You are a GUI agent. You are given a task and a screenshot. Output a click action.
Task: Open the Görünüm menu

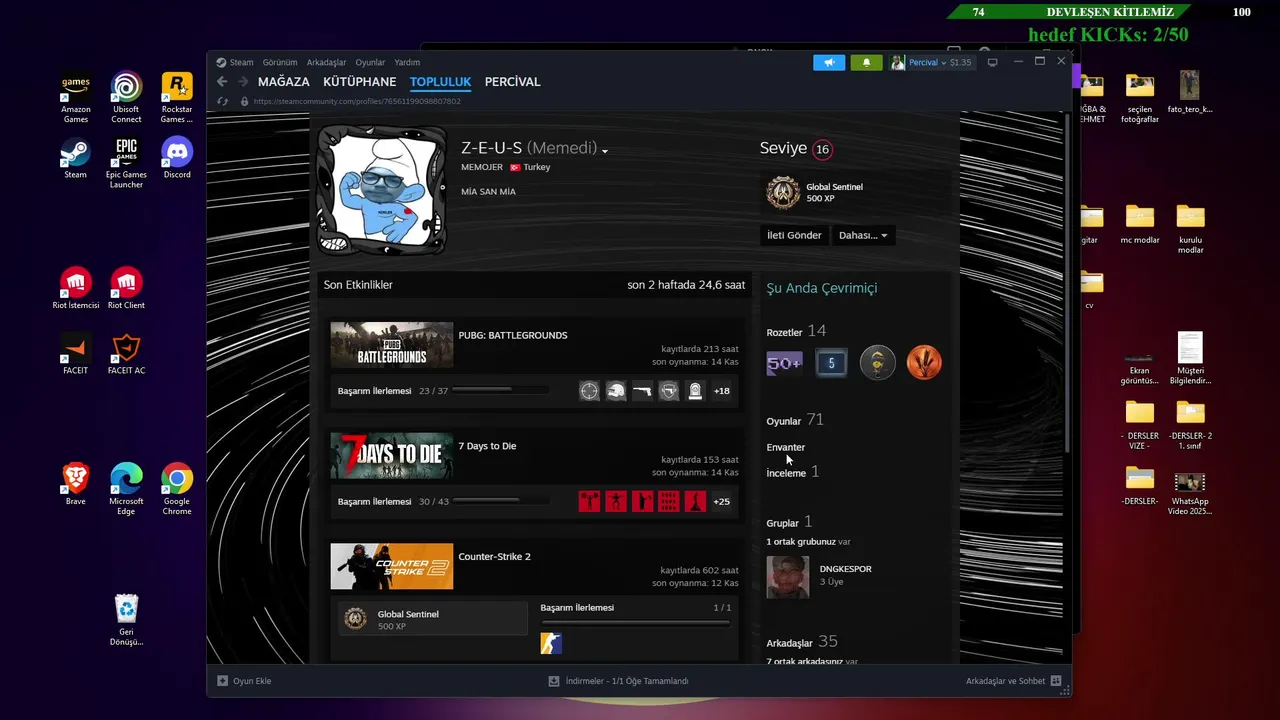tap(280, 62)
